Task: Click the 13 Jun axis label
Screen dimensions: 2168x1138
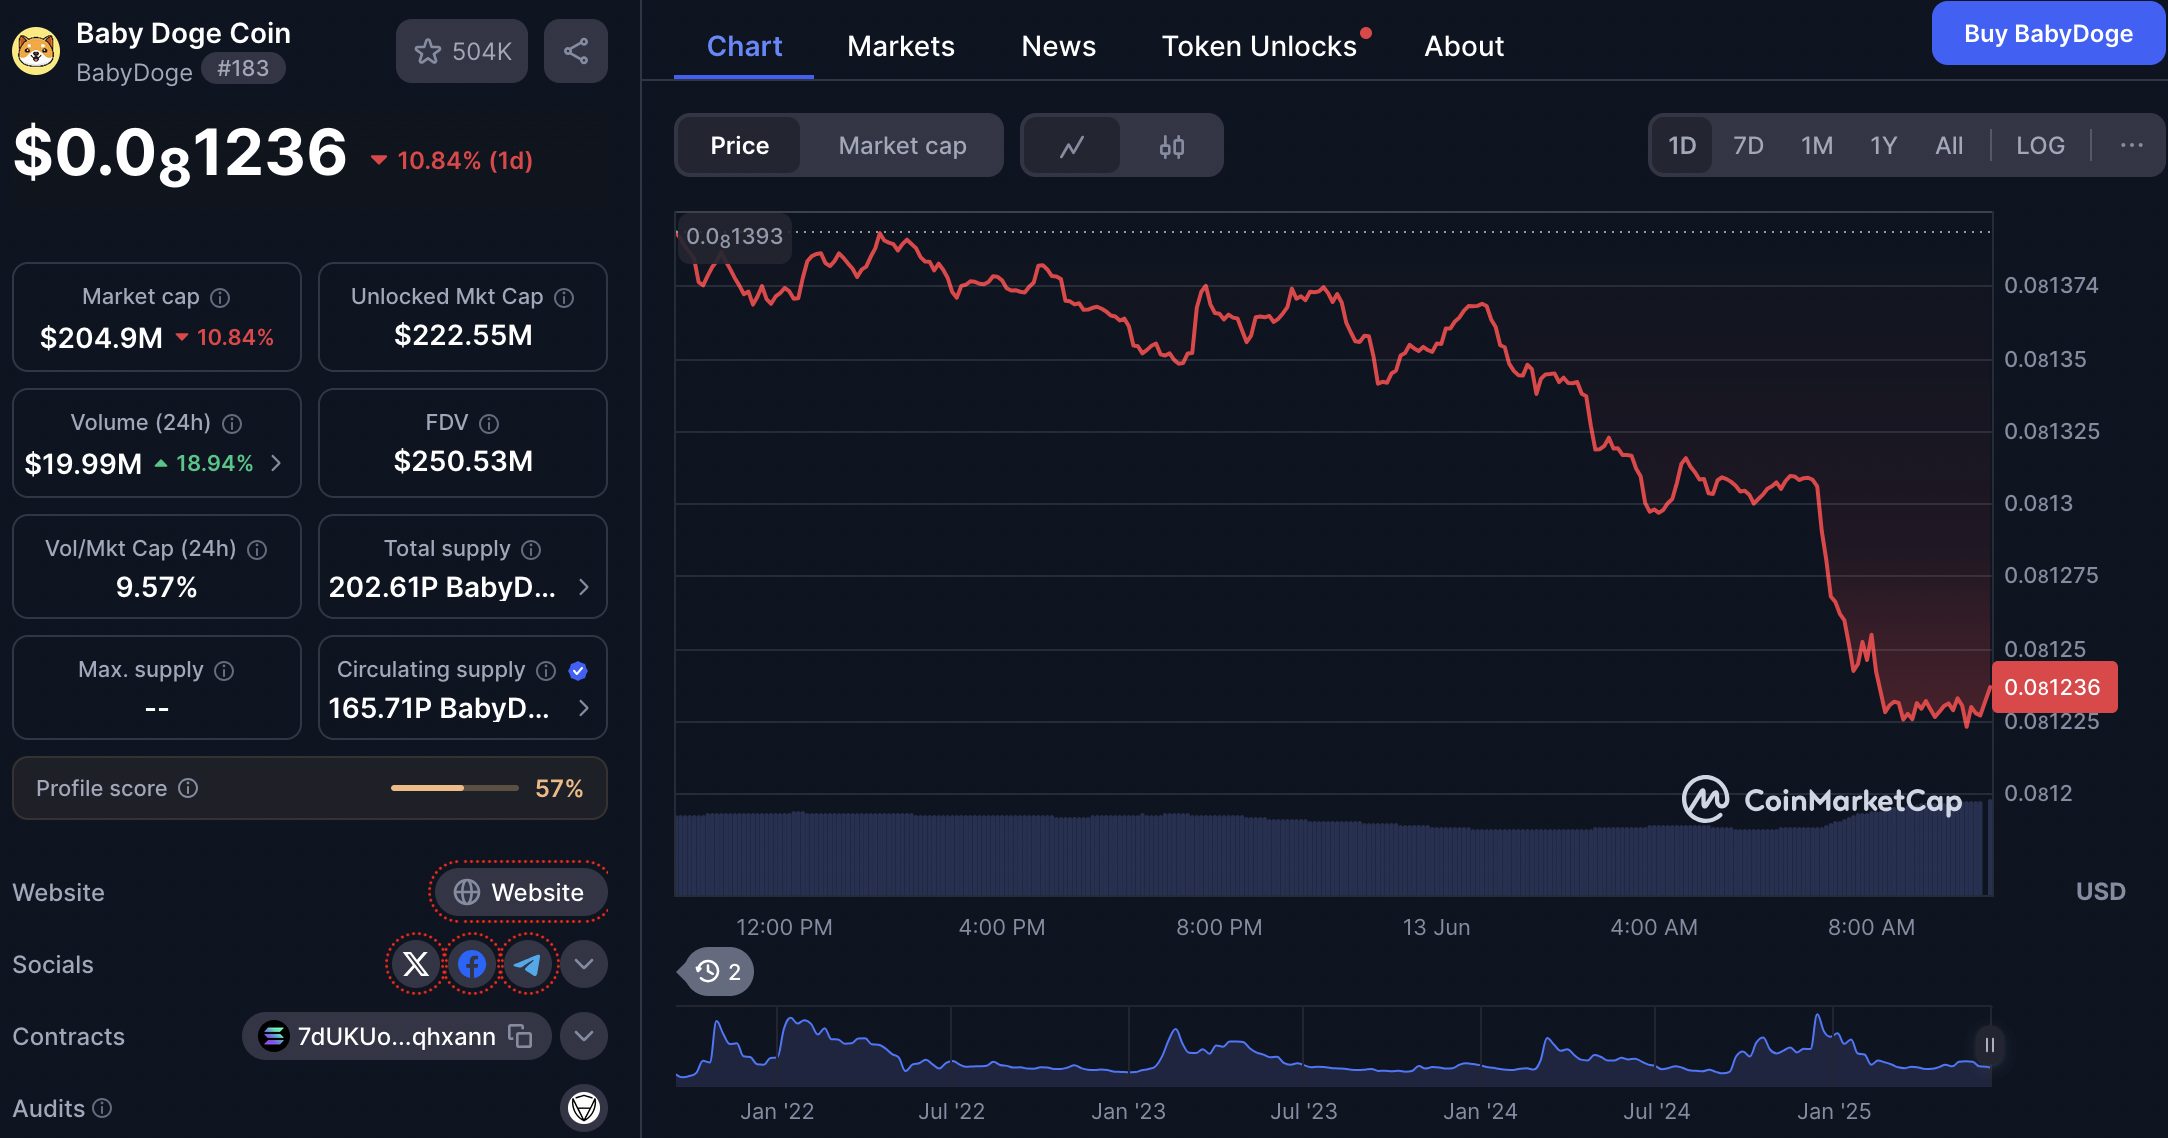Action: [x=1436, y=927]
